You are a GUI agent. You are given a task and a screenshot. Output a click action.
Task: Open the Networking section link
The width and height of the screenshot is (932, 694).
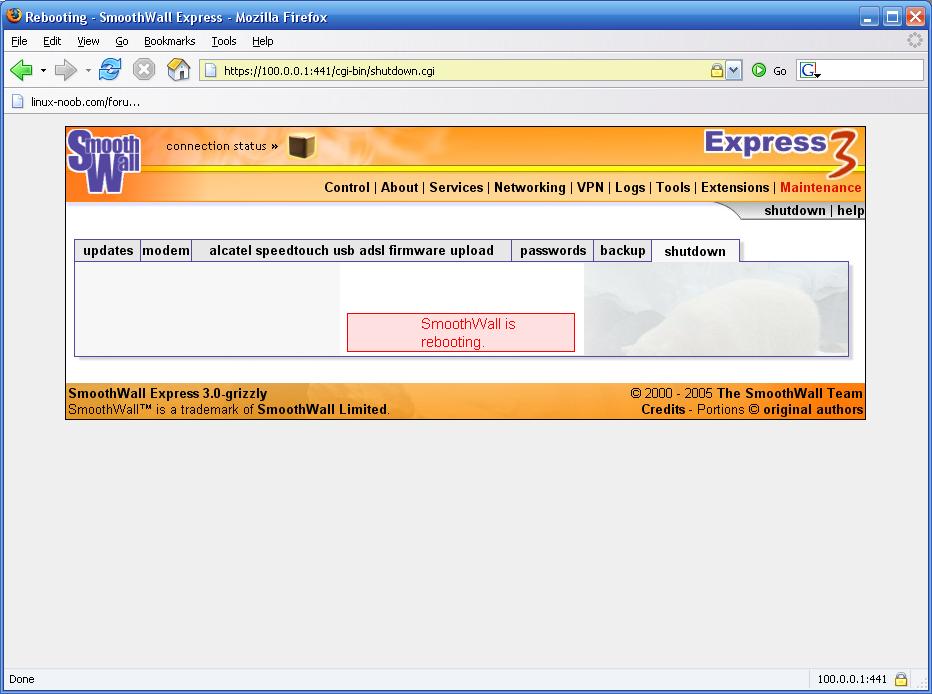coord(530,187)
